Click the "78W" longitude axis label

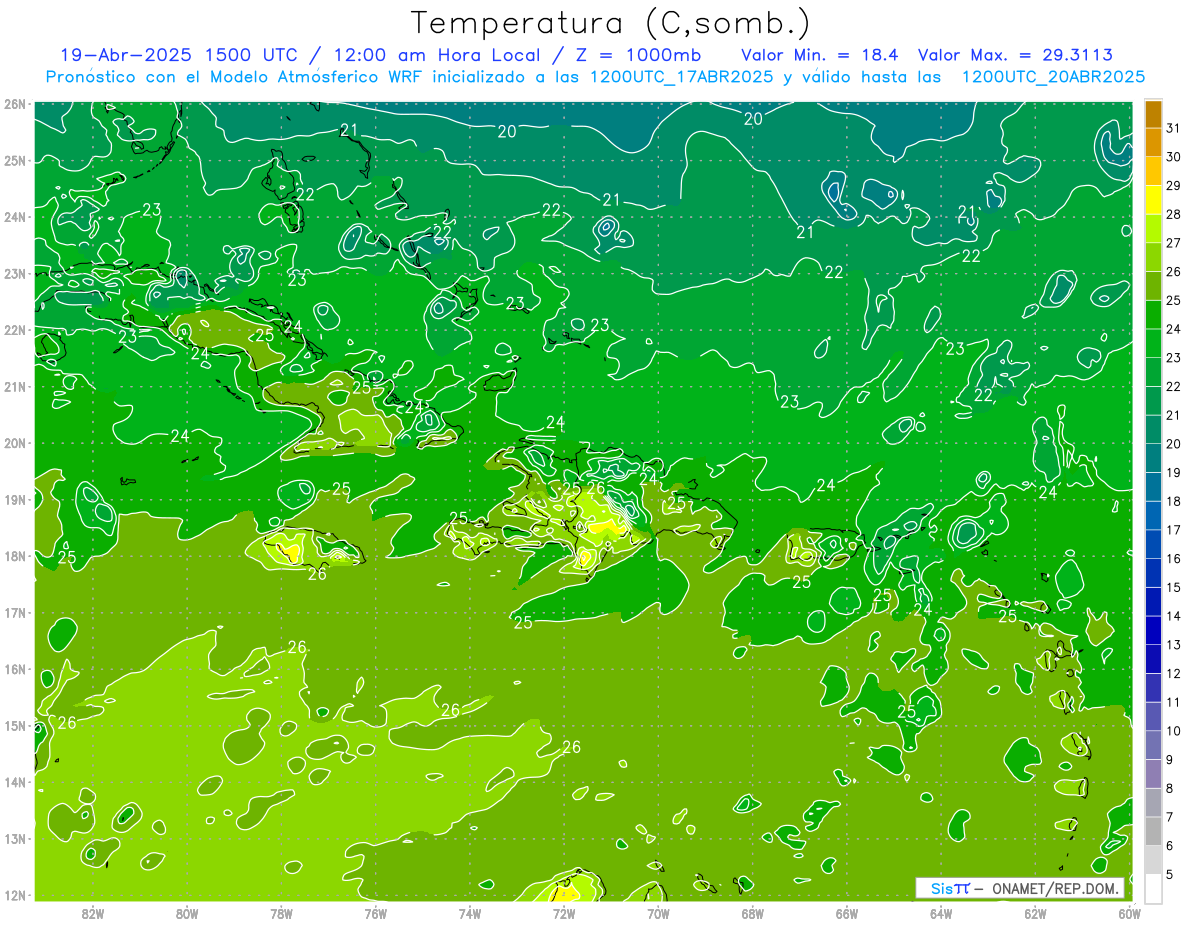click(281, 914)
